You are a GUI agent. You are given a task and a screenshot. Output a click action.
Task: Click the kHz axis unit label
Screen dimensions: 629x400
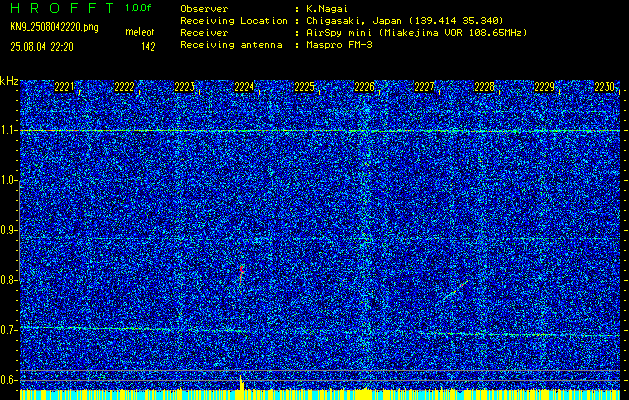(x=9, y=81)
